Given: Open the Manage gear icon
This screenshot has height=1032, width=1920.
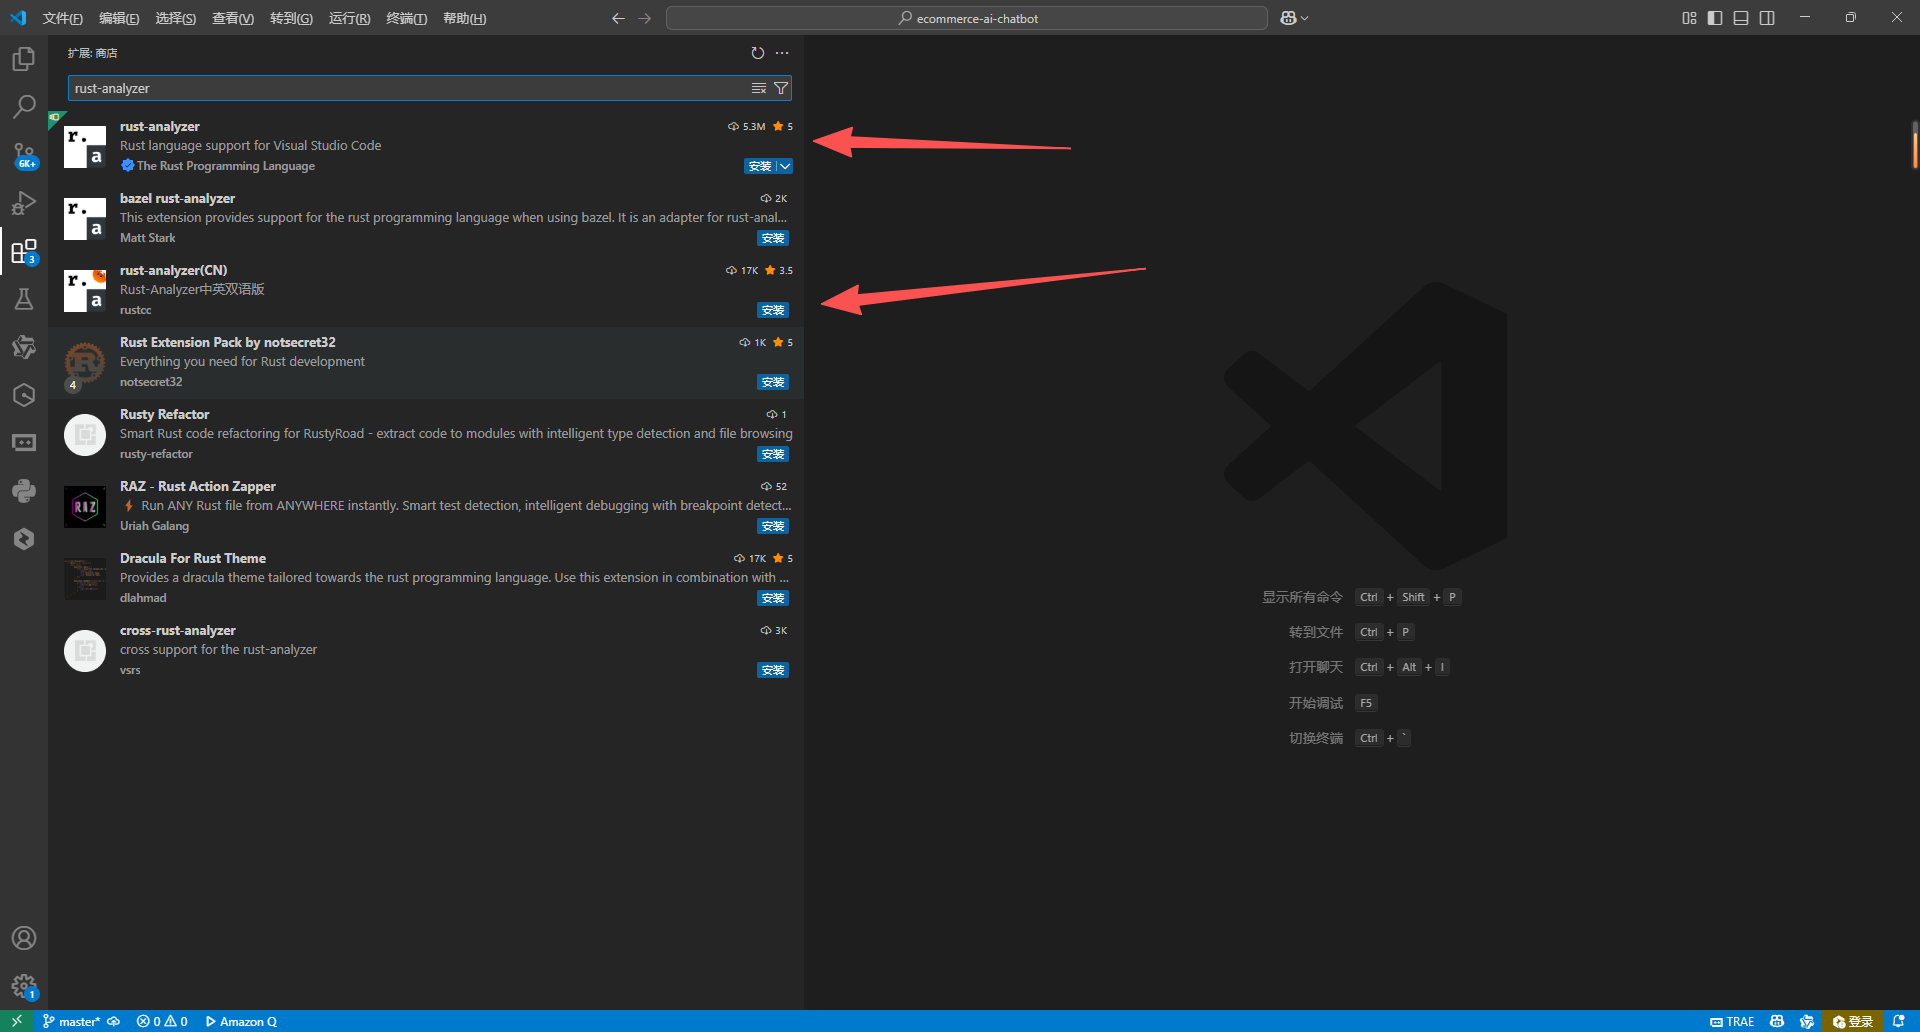Looking at the screenshot, I should (24, 987).
